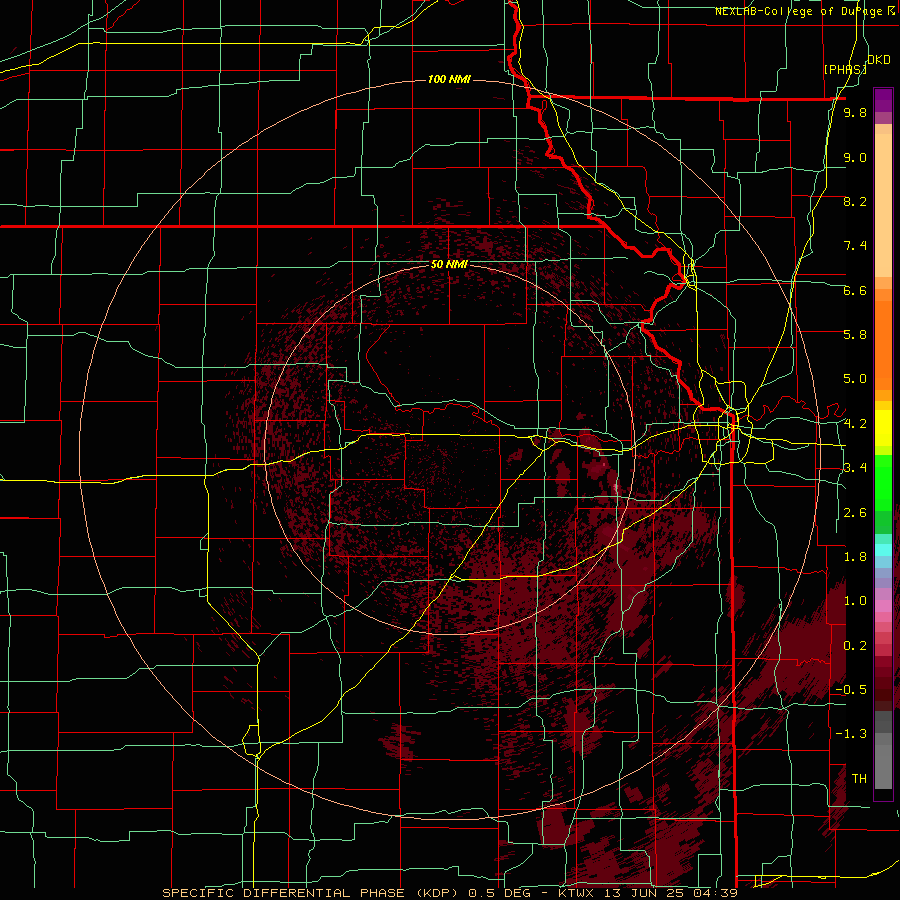Image resolution: width=900 pixels, height=900 pixels.
Task: Click the bright green color bar segment
Action: [883, 484]
